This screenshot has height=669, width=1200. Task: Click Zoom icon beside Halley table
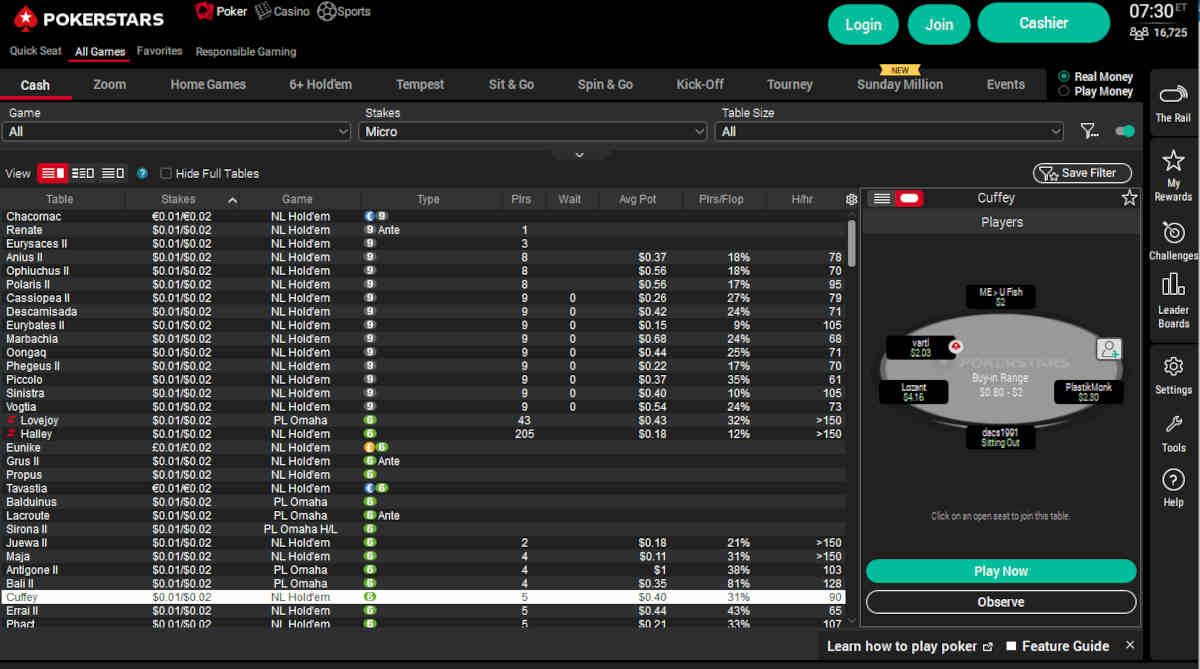[12, 434]
